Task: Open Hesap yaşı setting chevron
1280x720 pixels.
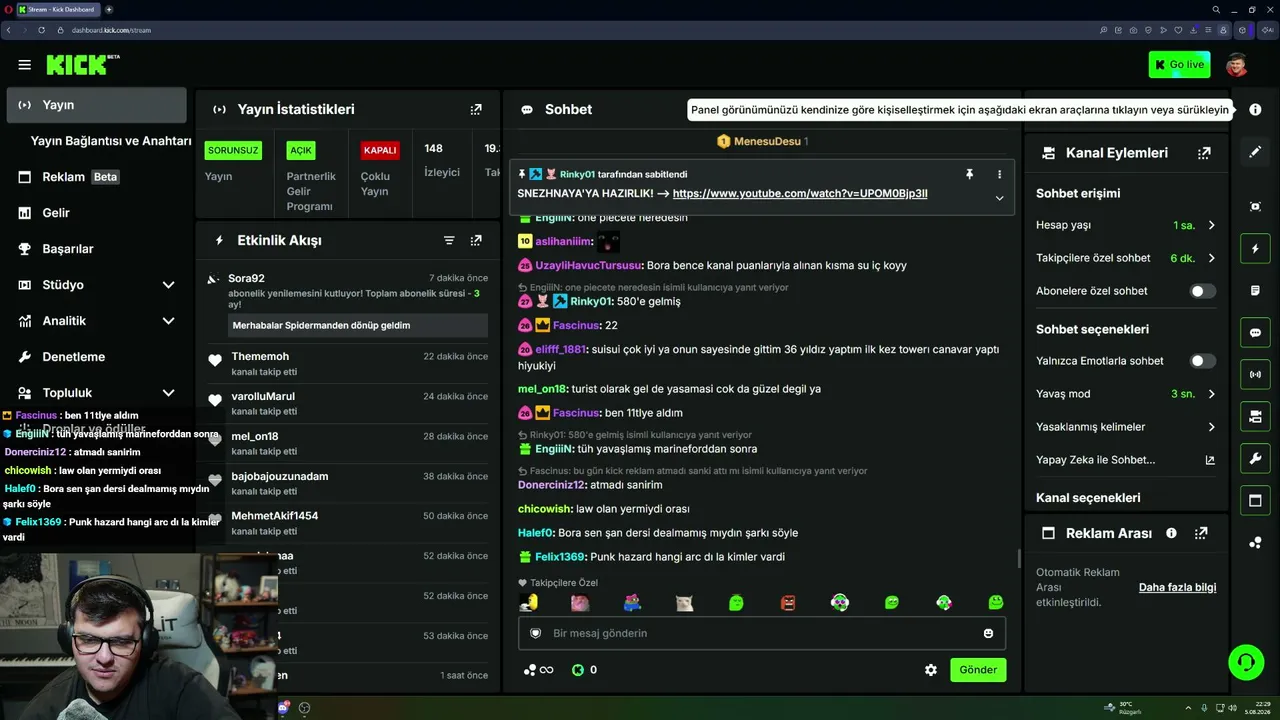Action: 1211,226
